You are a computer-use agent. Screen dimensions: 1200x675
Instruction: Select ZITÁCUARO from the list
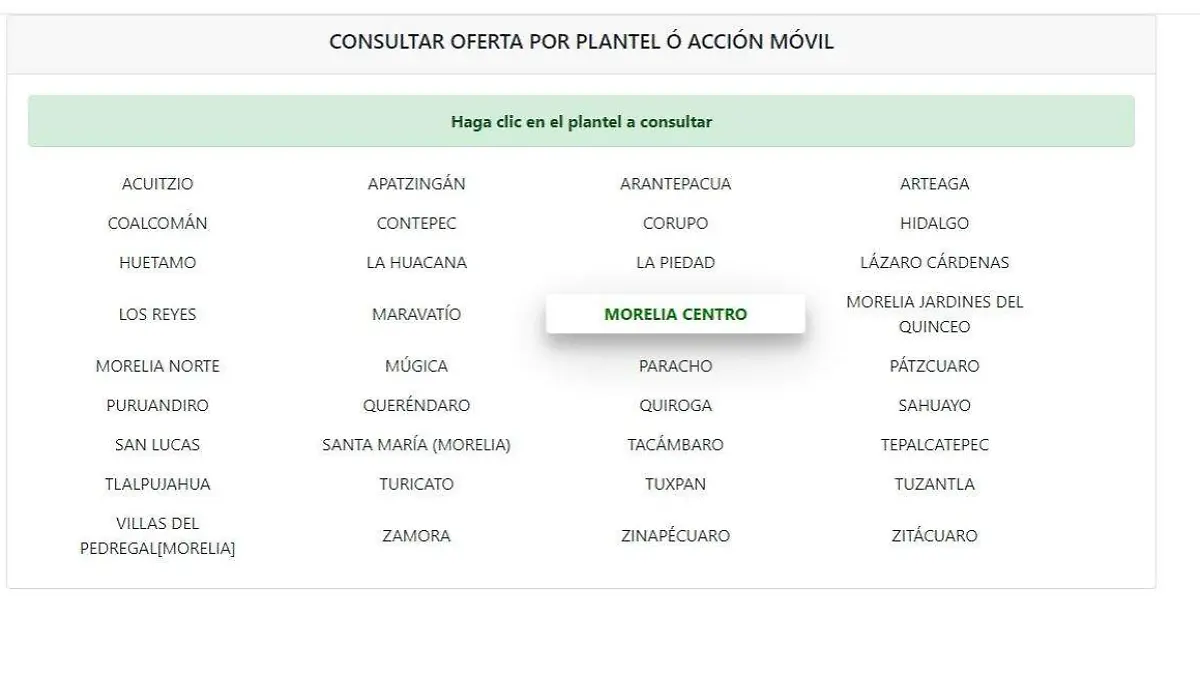click(935, 535)
